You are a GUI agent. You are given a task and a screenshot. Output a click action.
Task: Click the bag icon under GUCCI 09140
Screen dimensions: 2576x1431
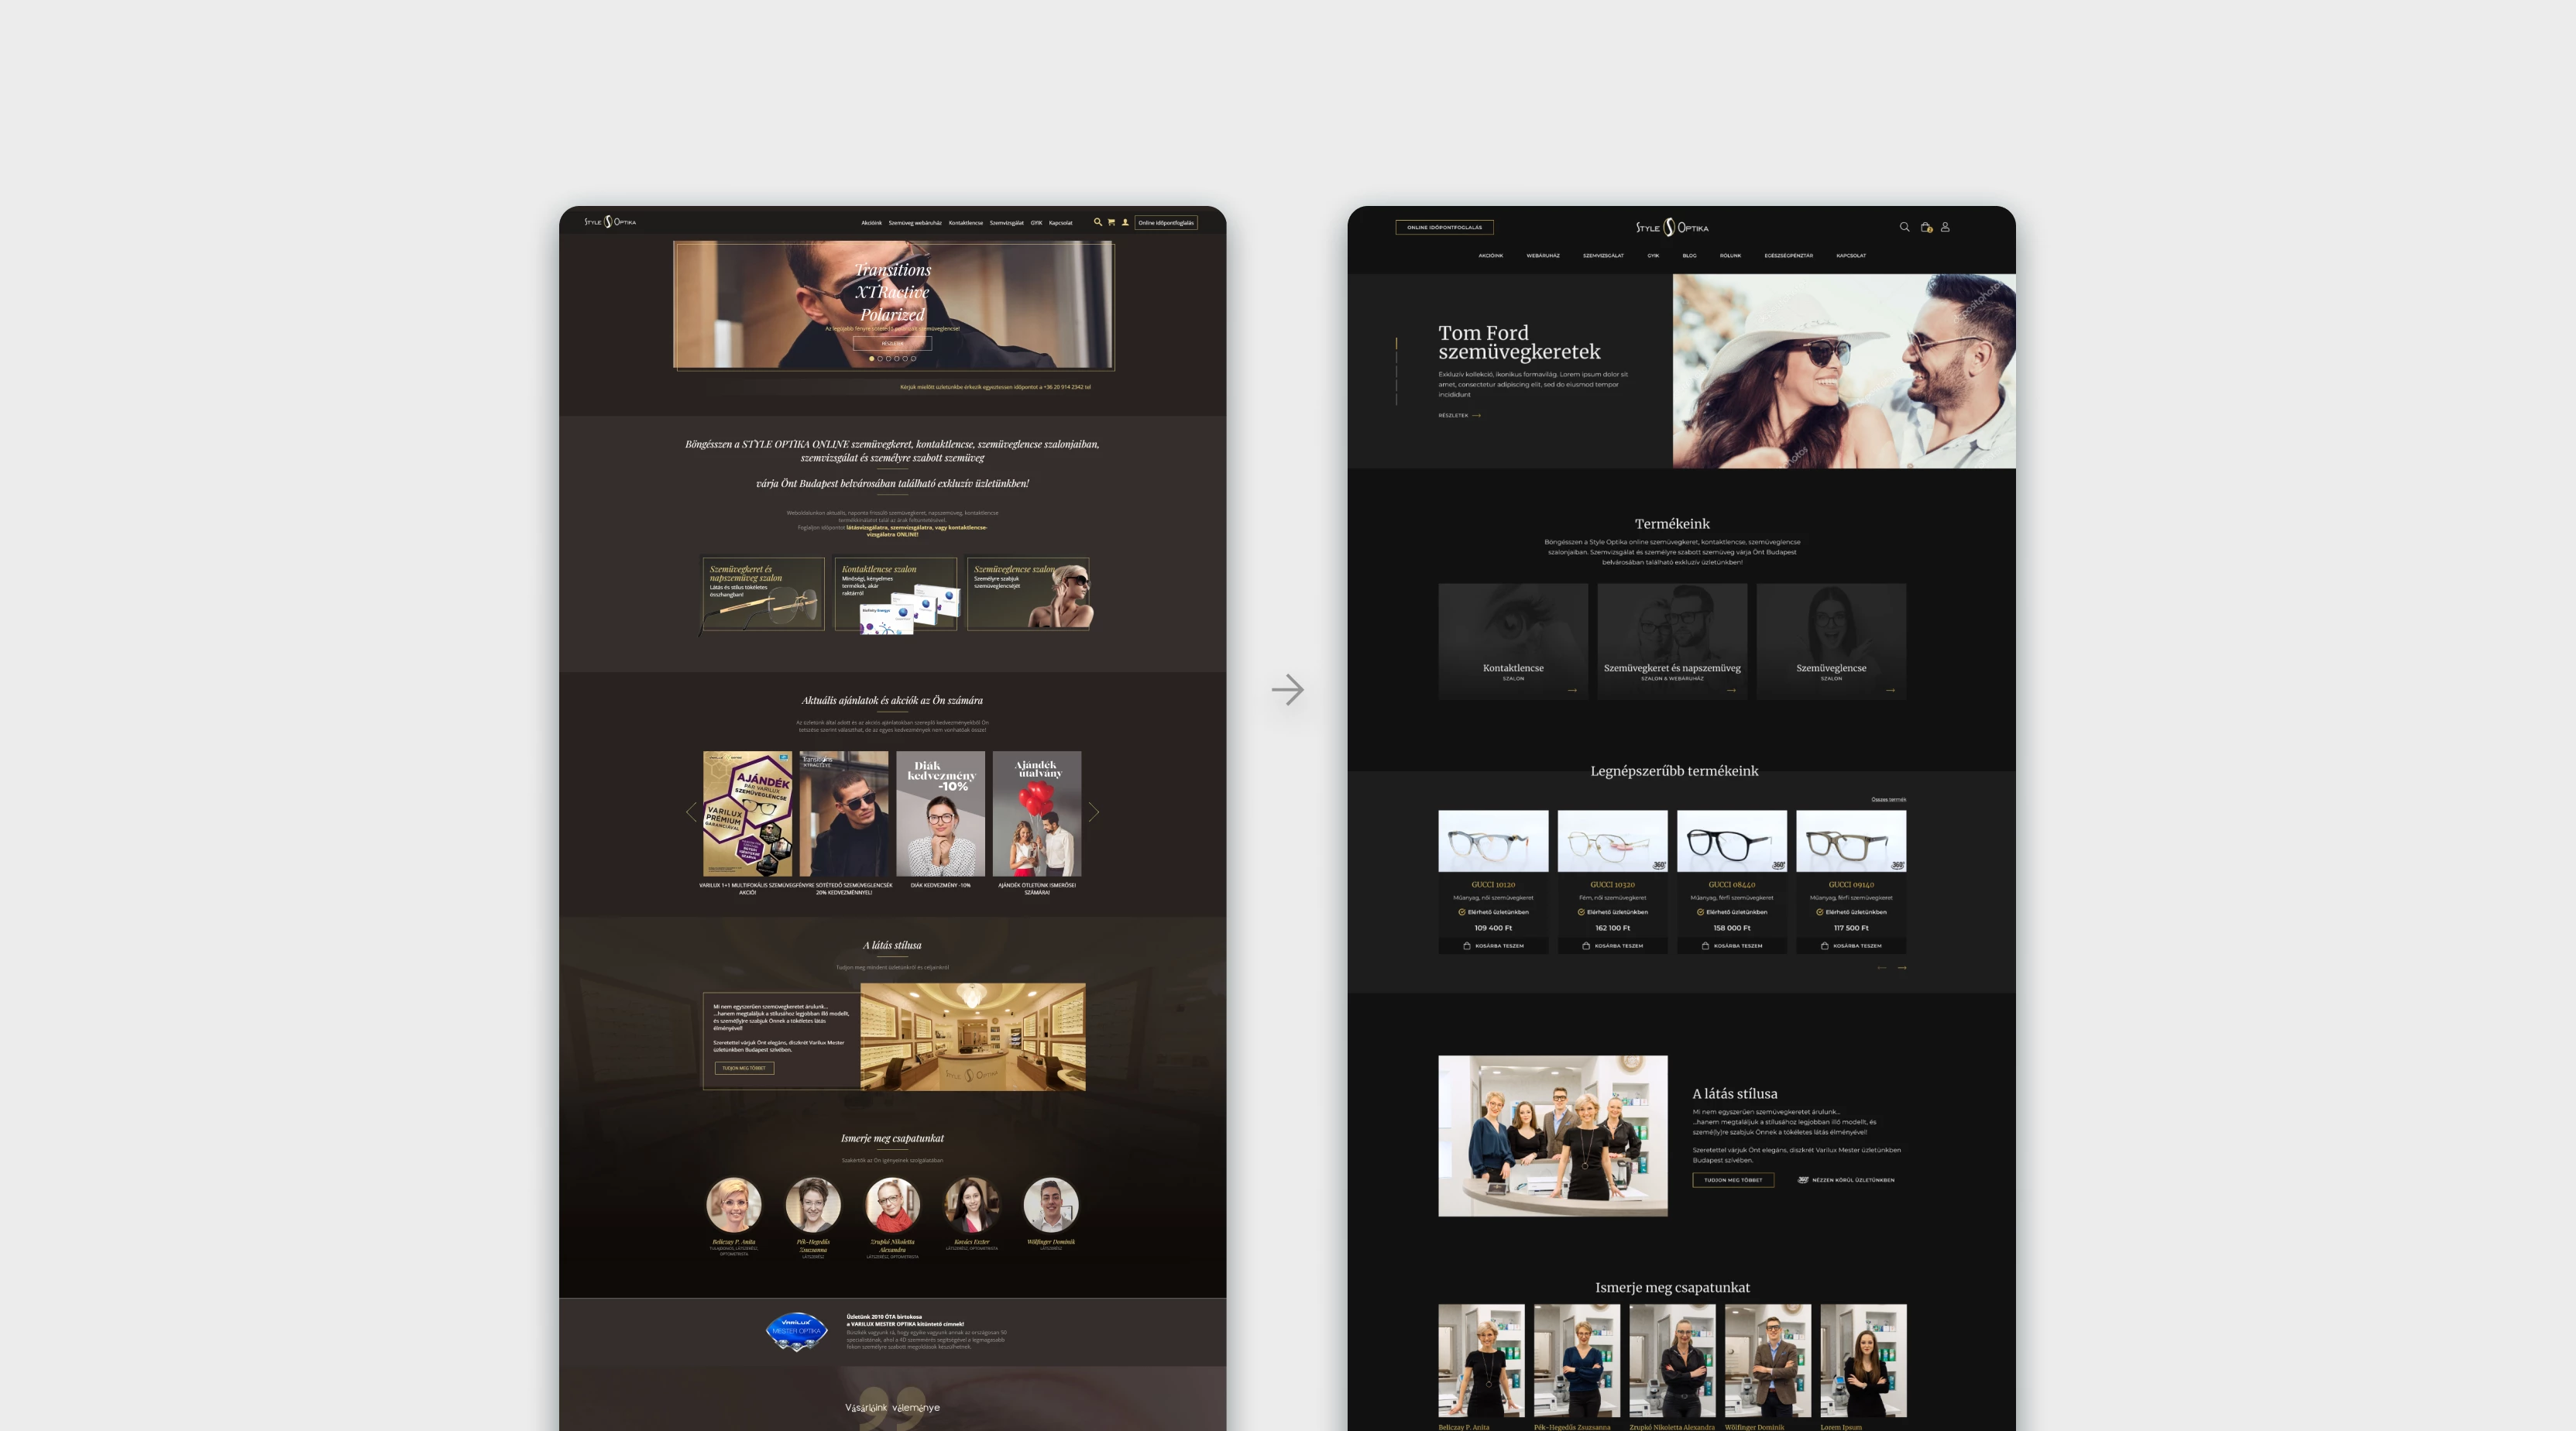click(1824, 945)
